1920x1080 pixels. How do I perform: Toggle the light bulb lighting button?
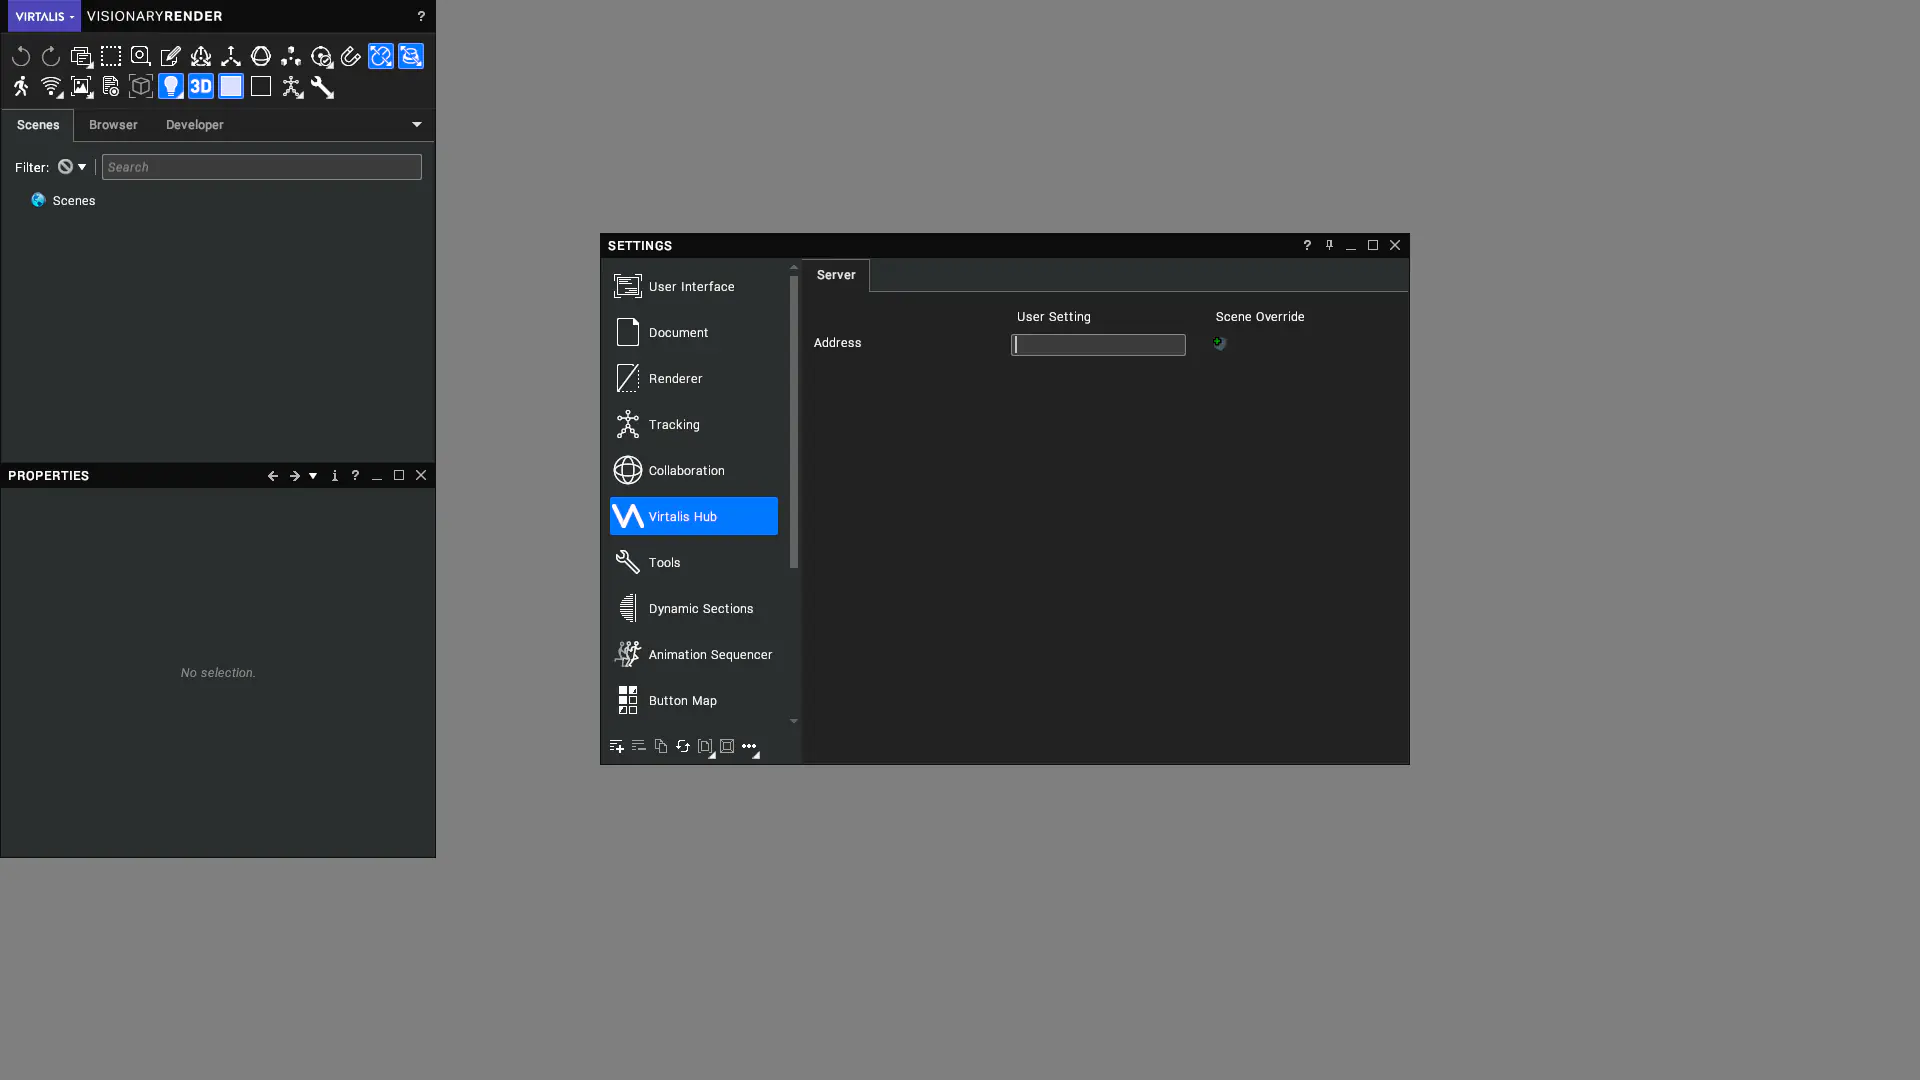pyautogui.click(x=171, y=87)
